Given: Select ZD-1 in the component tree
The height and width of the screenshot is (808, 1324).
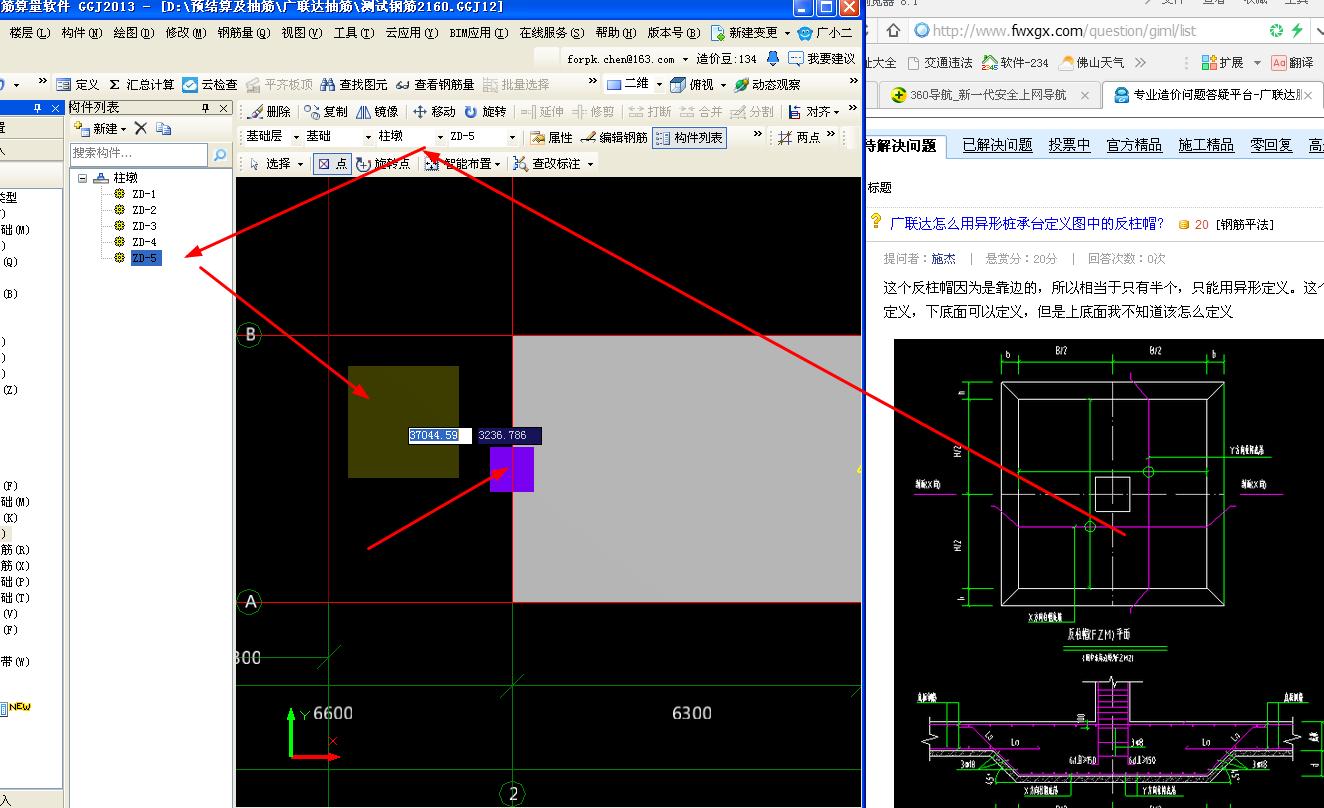Looking at the screenshot, I should [x=144, y=194].
